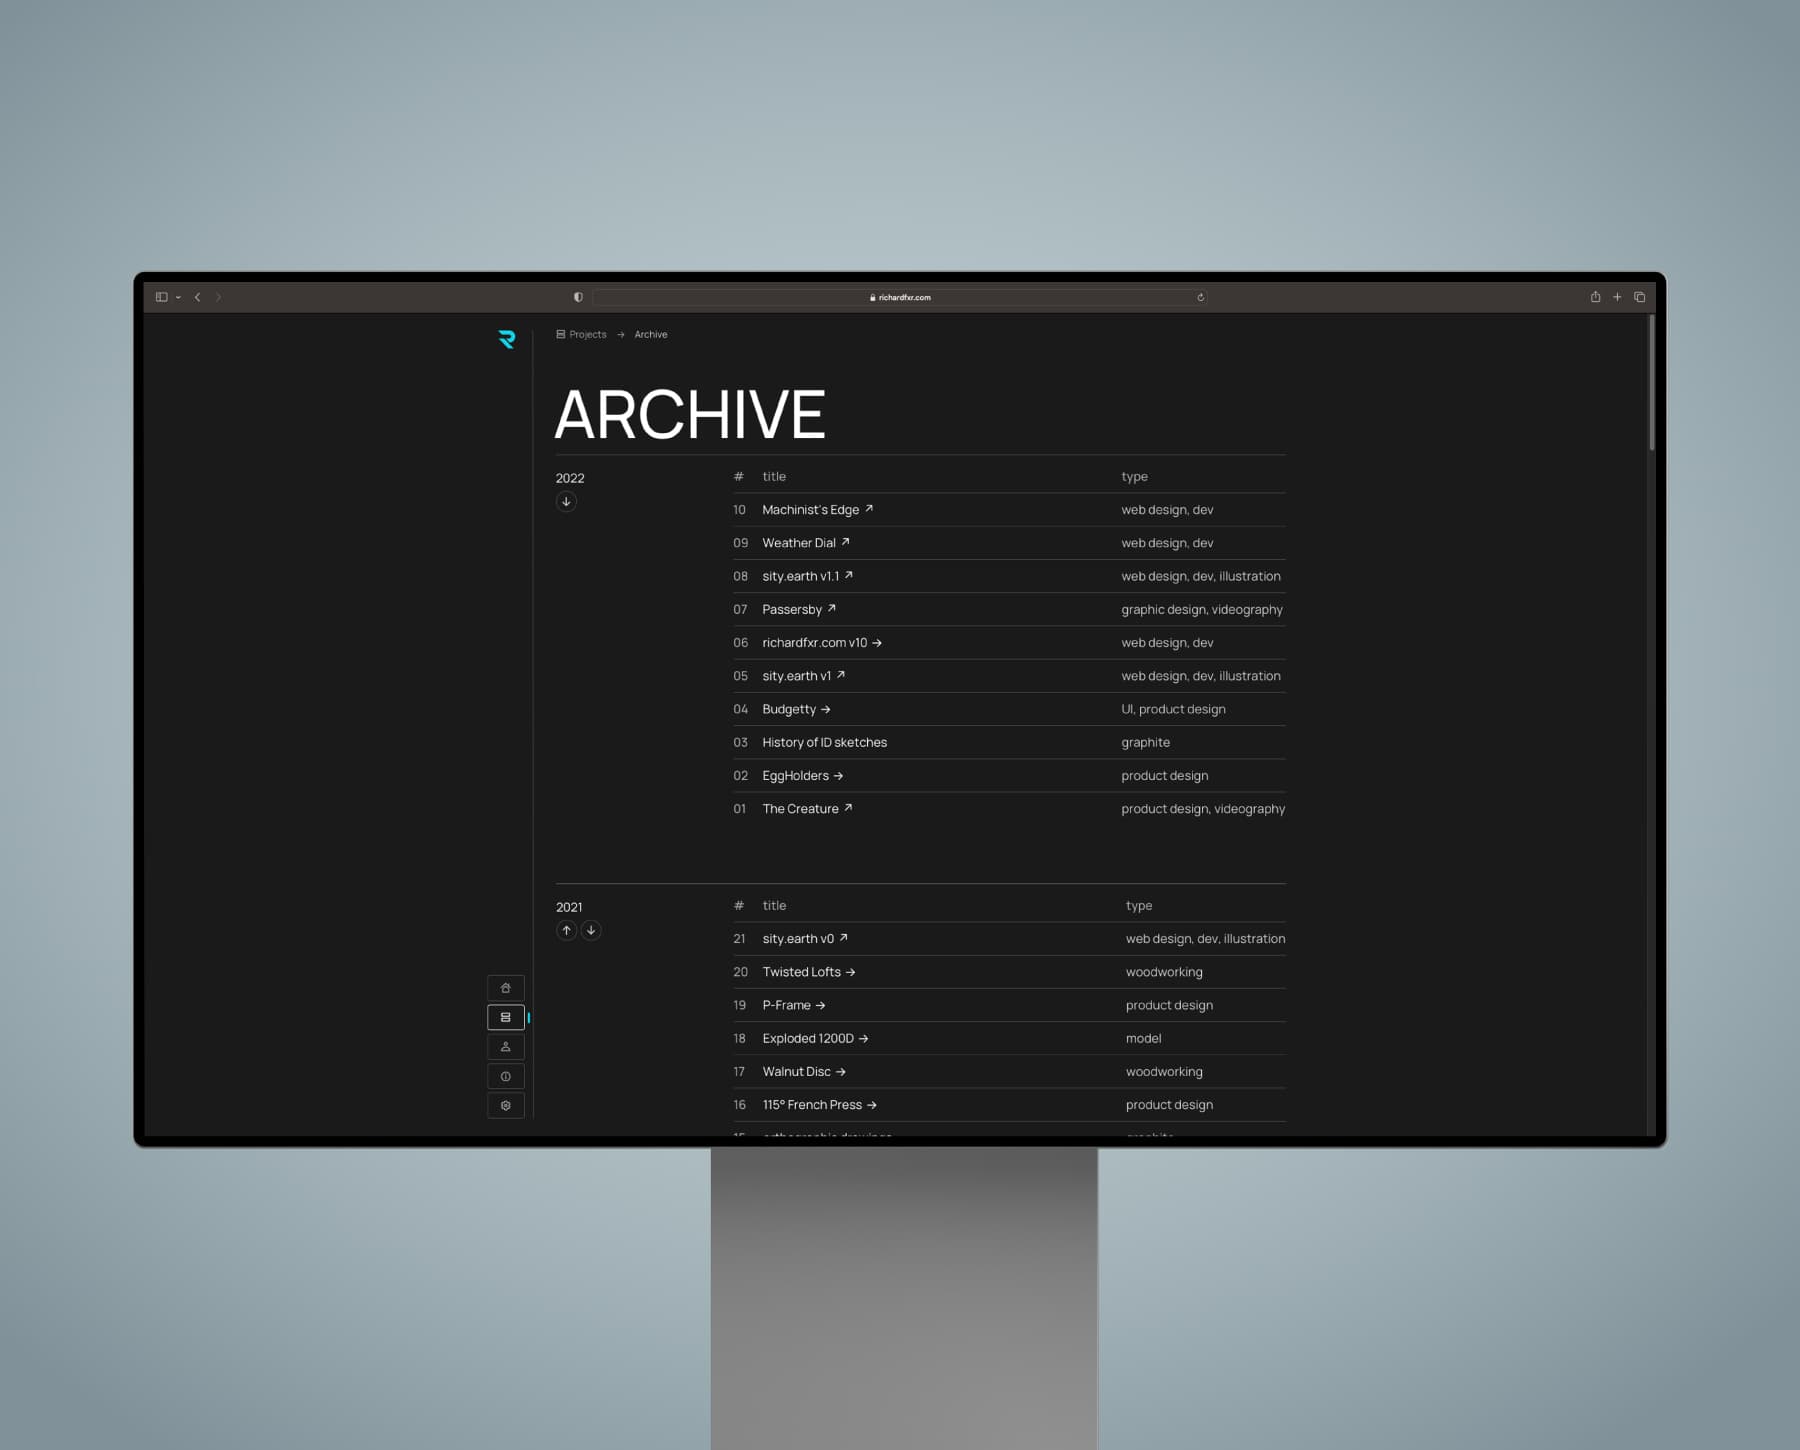Click the teal R logo

[x=507, y=340]
